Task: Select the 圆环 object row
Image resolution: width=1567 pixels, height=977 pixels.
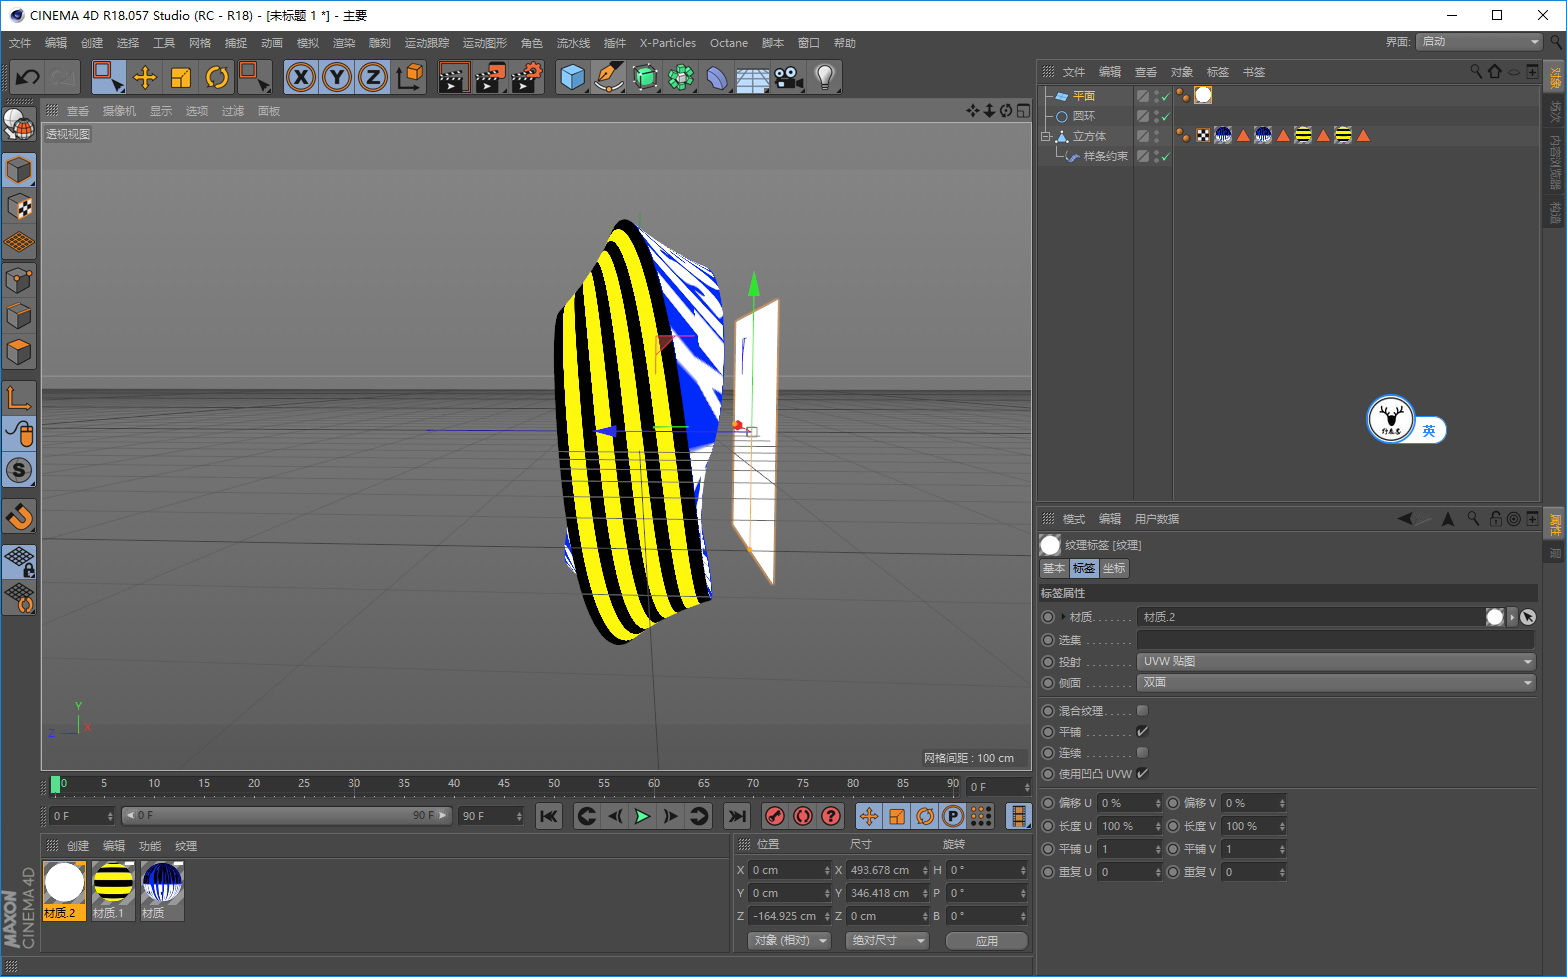Action: 1085,116
